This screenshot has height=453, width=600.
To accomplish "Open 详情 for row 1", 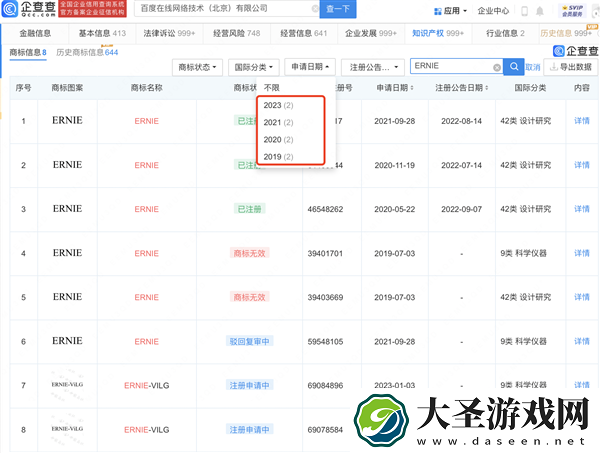I will click(x=582, y=121).
